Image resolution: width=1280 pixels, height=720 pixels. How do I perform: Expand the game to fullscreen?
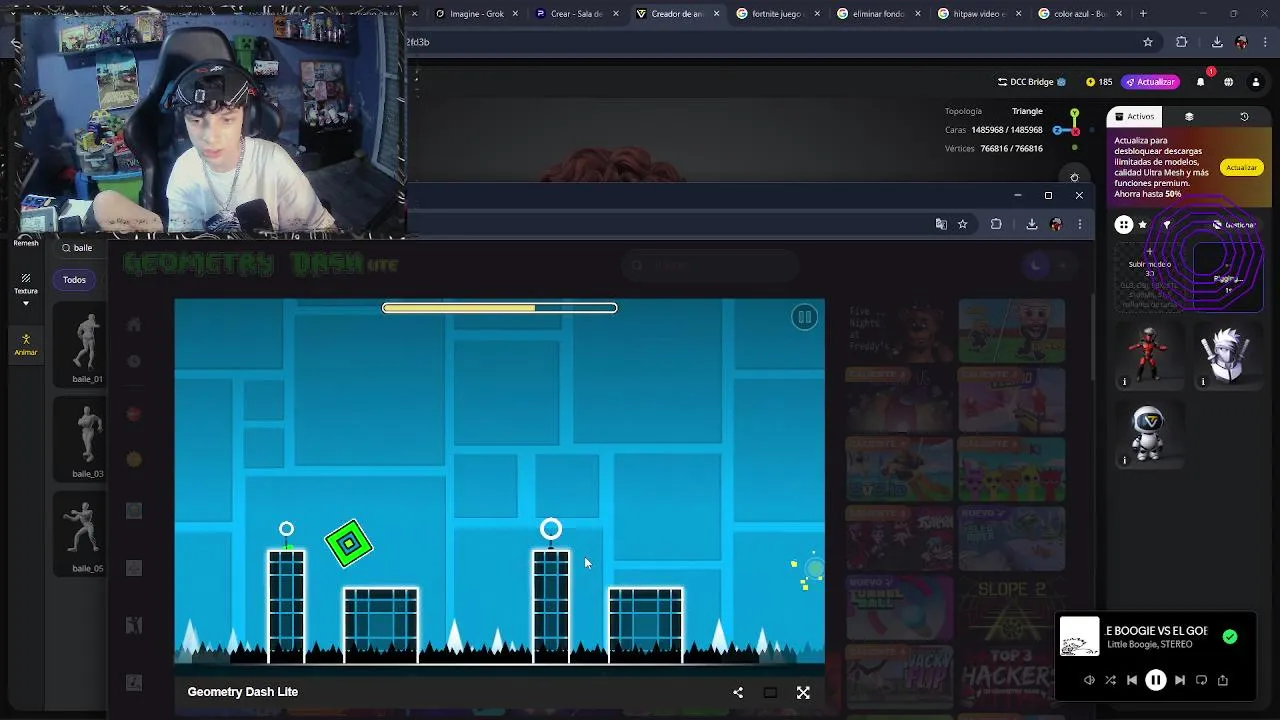[x=803, y=692]
